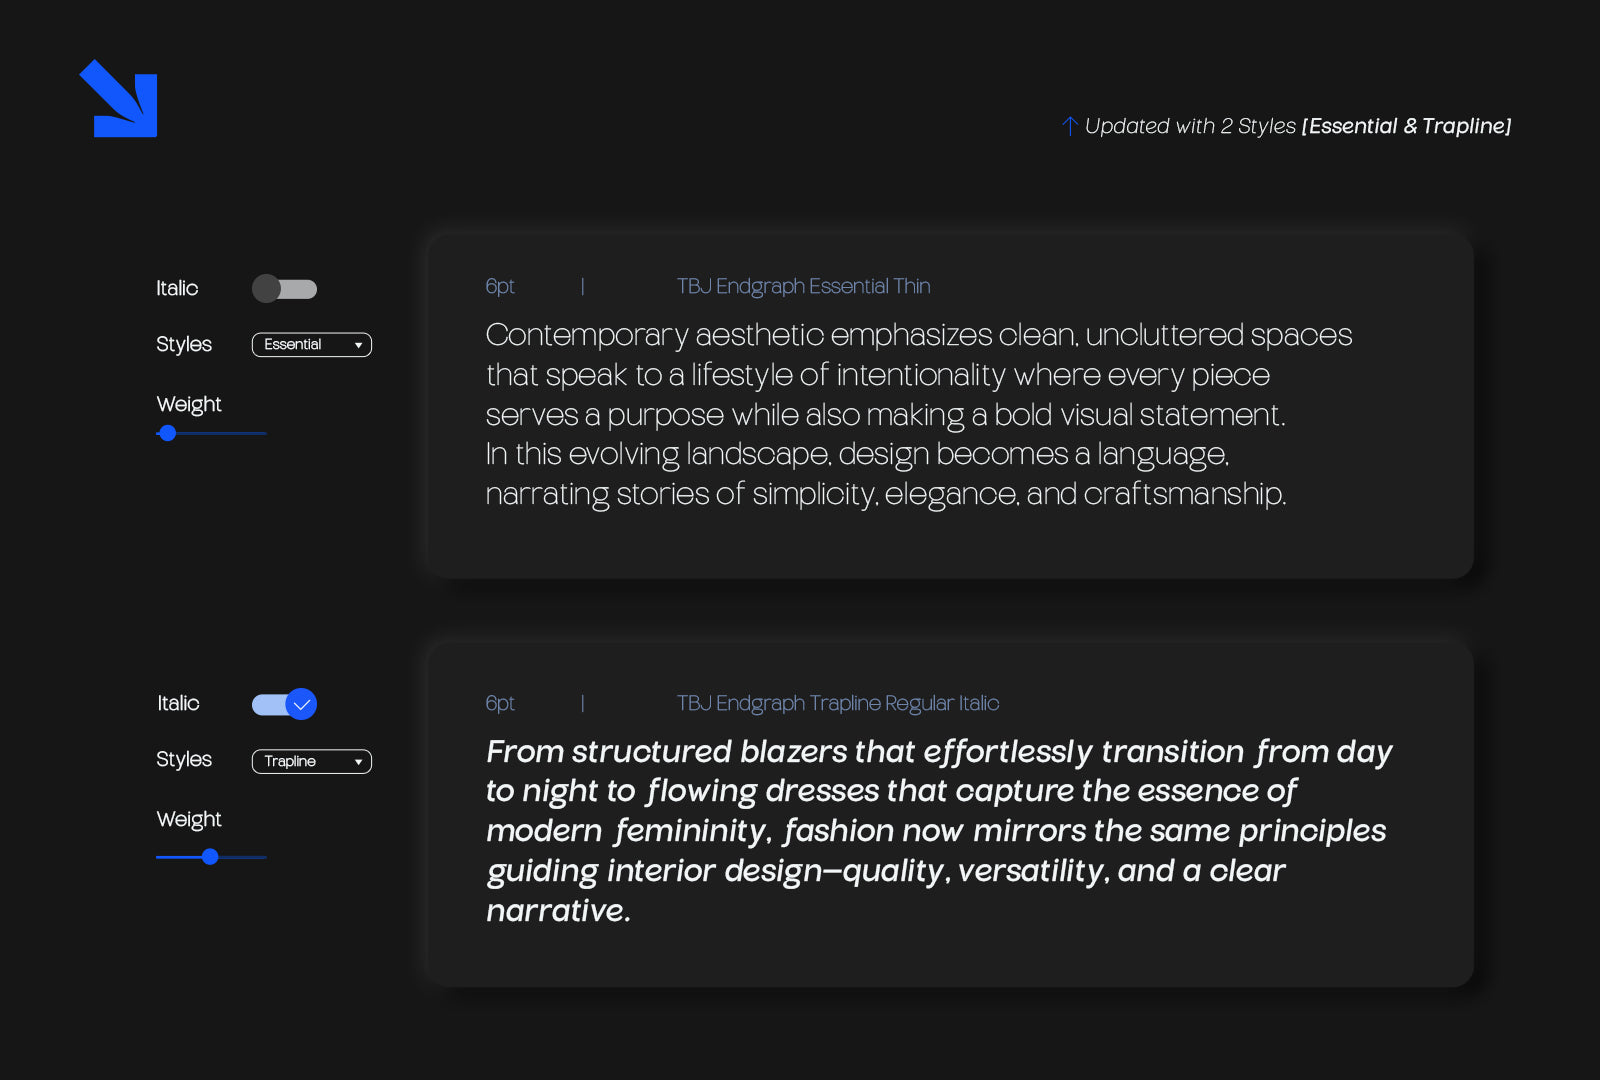Click the "Contemporary aesthetic" sample paragraph
The height and width of the screenshot is (1080, 1600).
click(x=918, y=414)
